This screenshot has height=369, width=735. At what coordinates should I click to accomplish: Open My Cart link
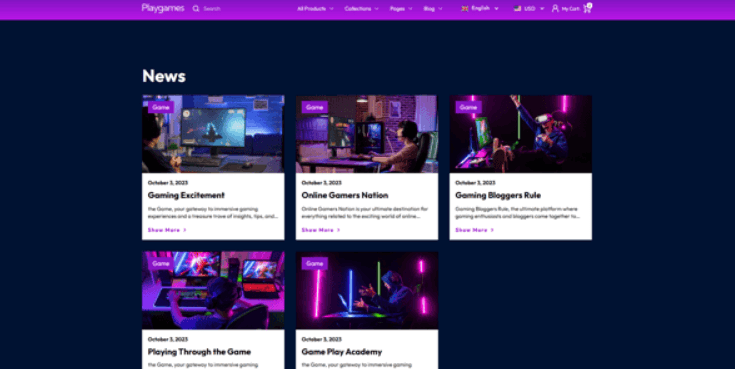point(570,9)
